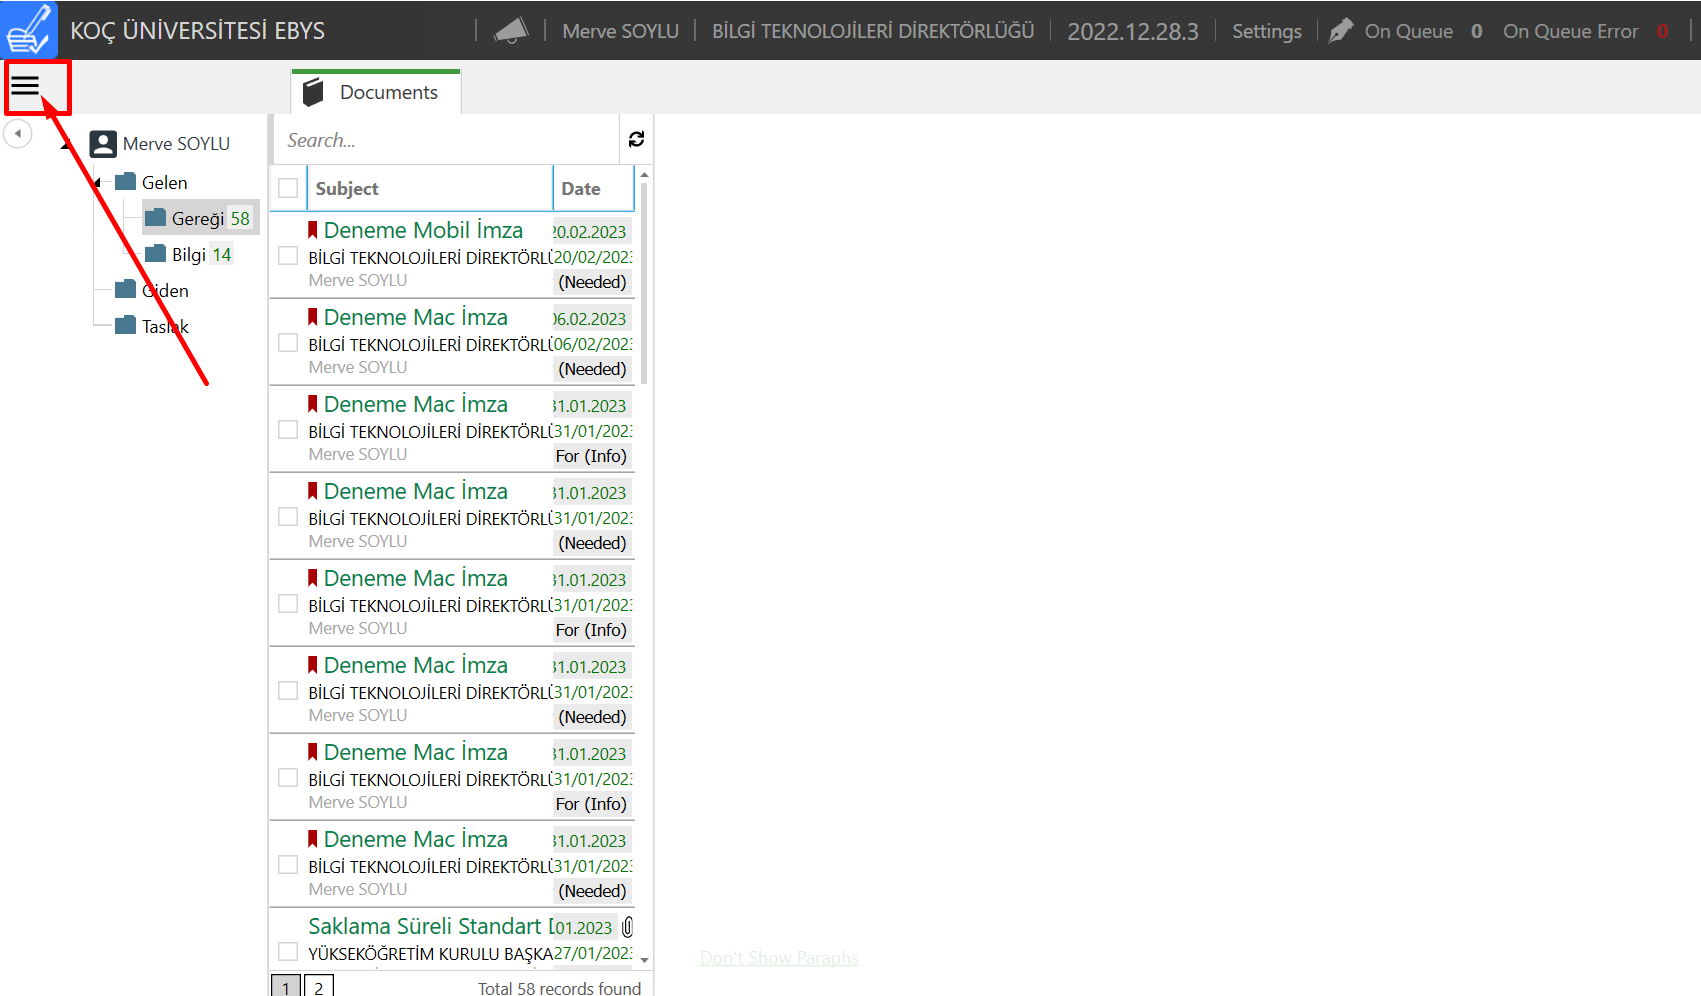Tick checkbox for Deneme Mobil İmza
Viewport: 1701px width, 996px height.
[288, 256]
